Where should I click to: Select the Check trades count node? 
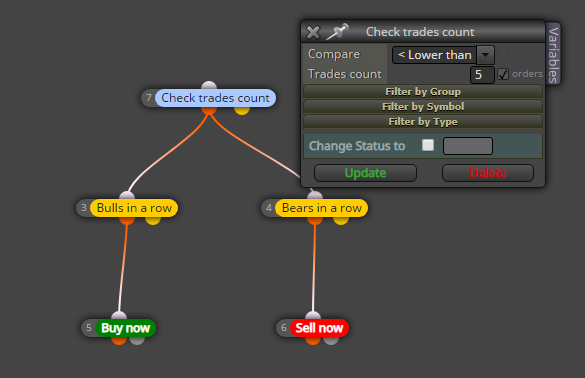pos(215,98)
